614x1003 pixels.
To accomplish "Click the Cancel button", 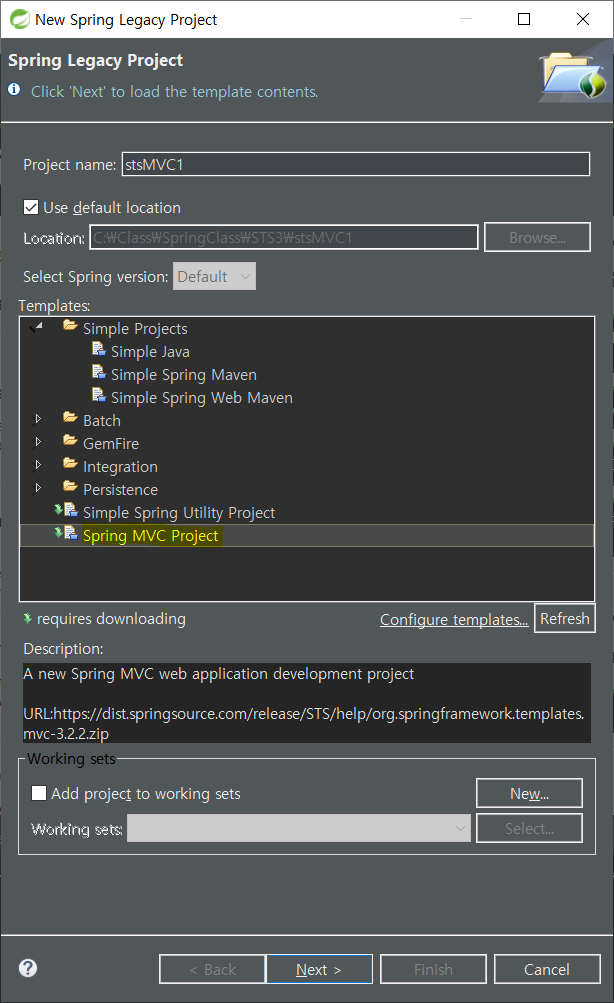I will (x=547, y=969).
